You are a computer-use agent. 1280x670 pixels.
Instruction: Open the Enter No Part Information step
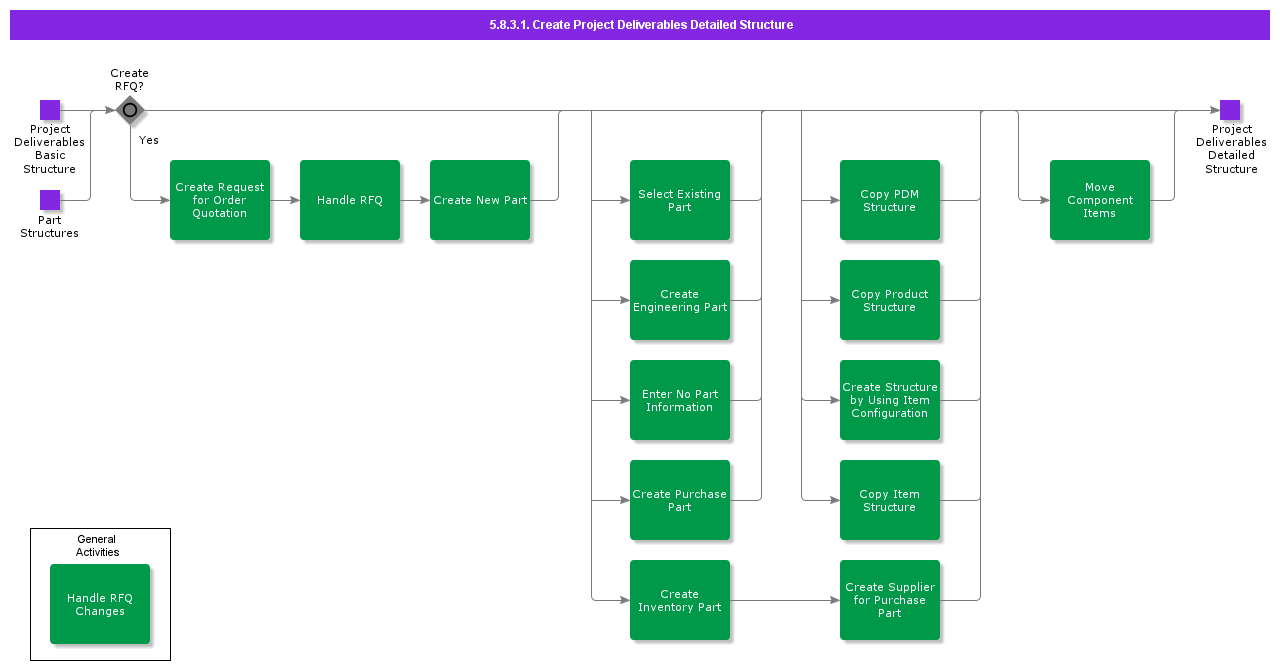680,400
